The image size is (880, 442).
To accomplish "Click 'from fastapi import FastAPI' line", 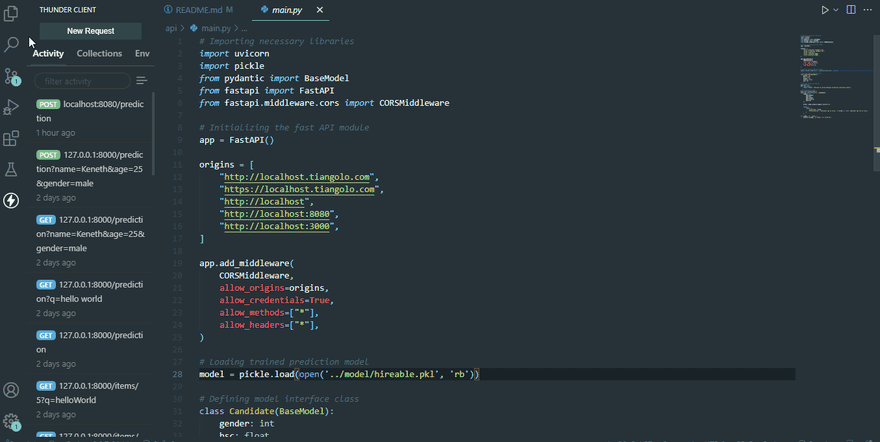I will pyautogui.click(x=267, y=90).
